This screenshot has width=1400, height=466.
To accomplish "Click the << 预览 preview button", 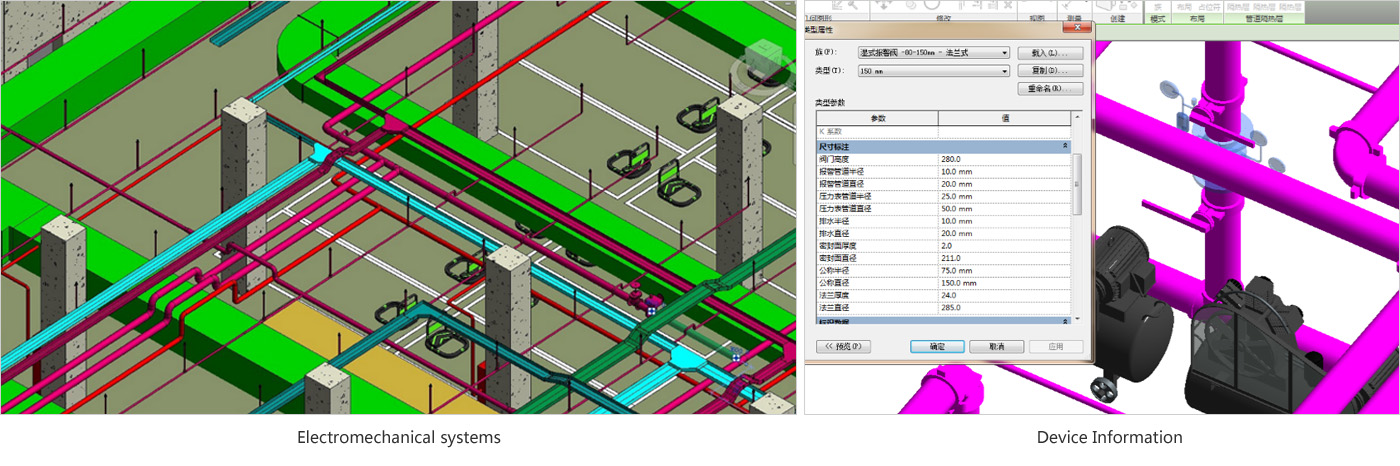I will pos(844,346).
